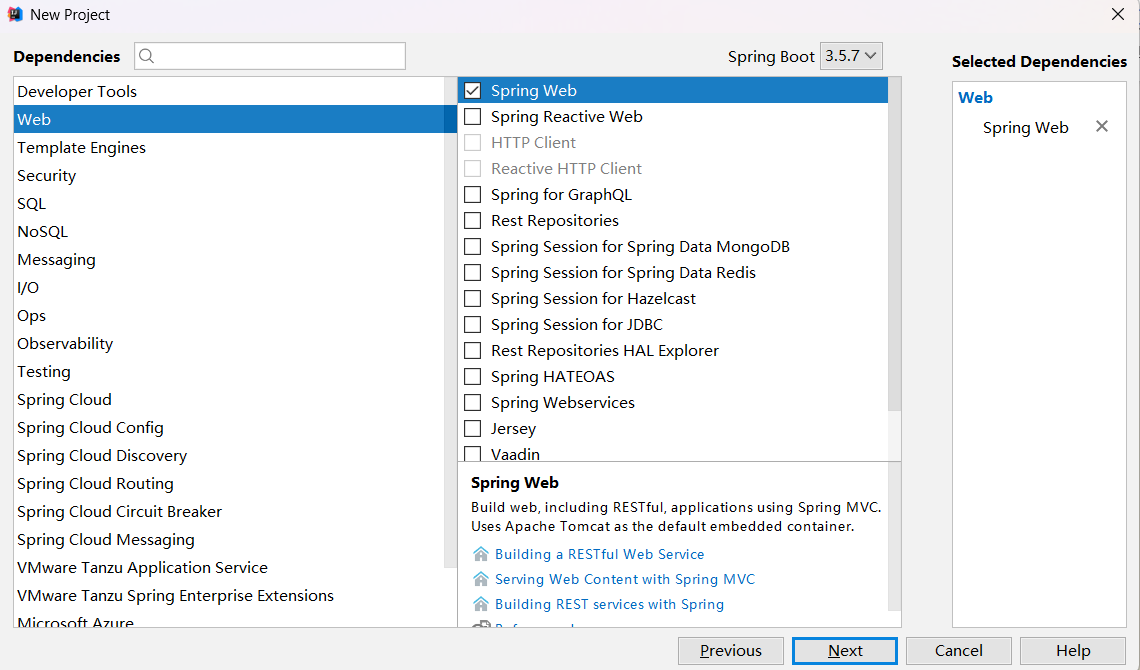Choose the Testing category
Viewport: 1140px width, 670px height.
pos(229,371)
